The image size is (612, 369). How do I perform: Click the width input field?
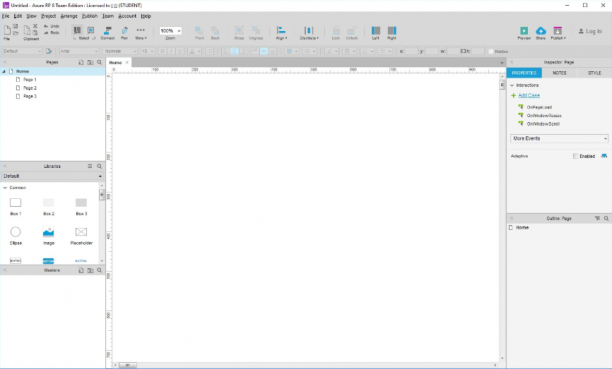(453, 51)
